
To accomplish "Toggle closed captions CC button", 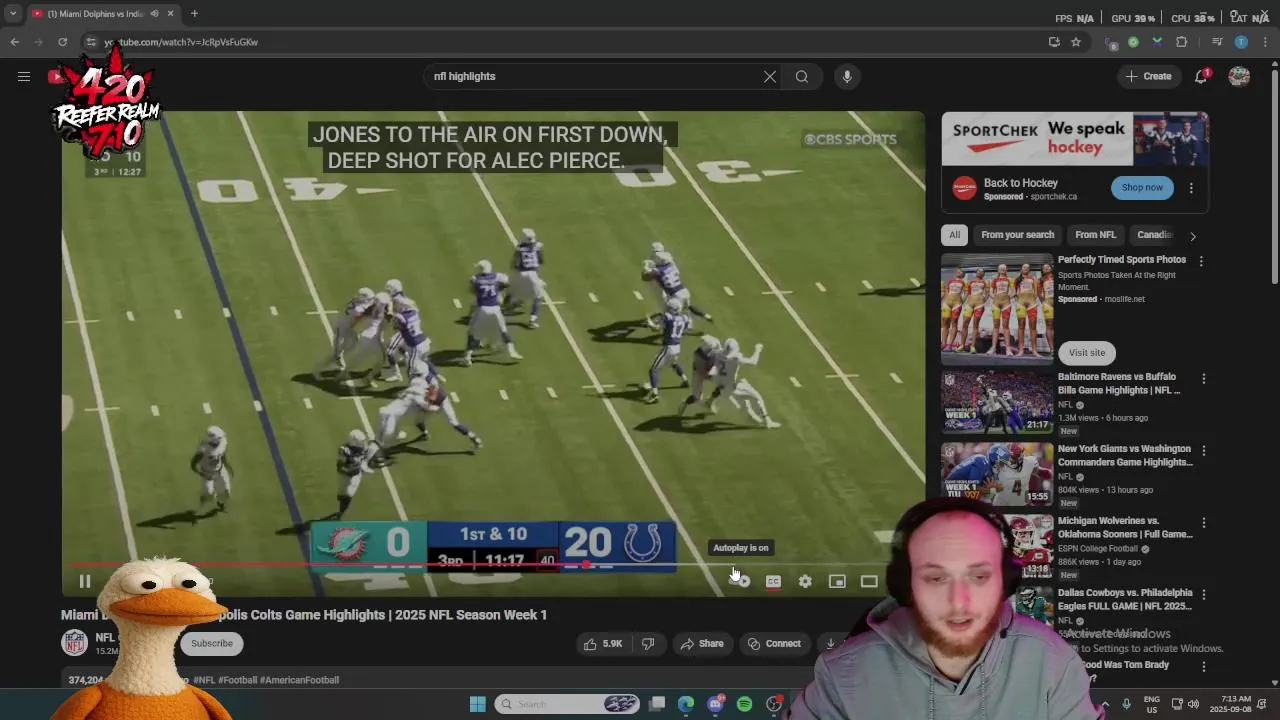I will coord(773,581).
